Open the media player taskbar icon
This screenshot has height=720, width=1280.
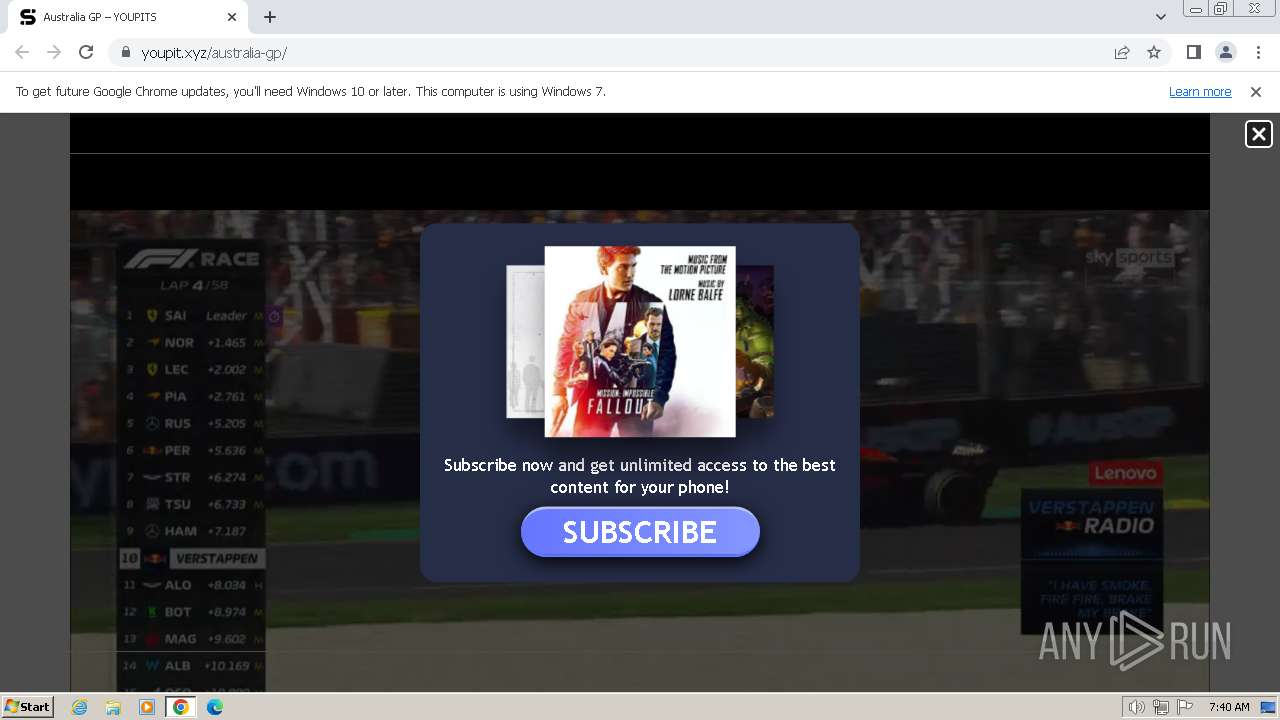pyautogui.click(x=147, y=707)
